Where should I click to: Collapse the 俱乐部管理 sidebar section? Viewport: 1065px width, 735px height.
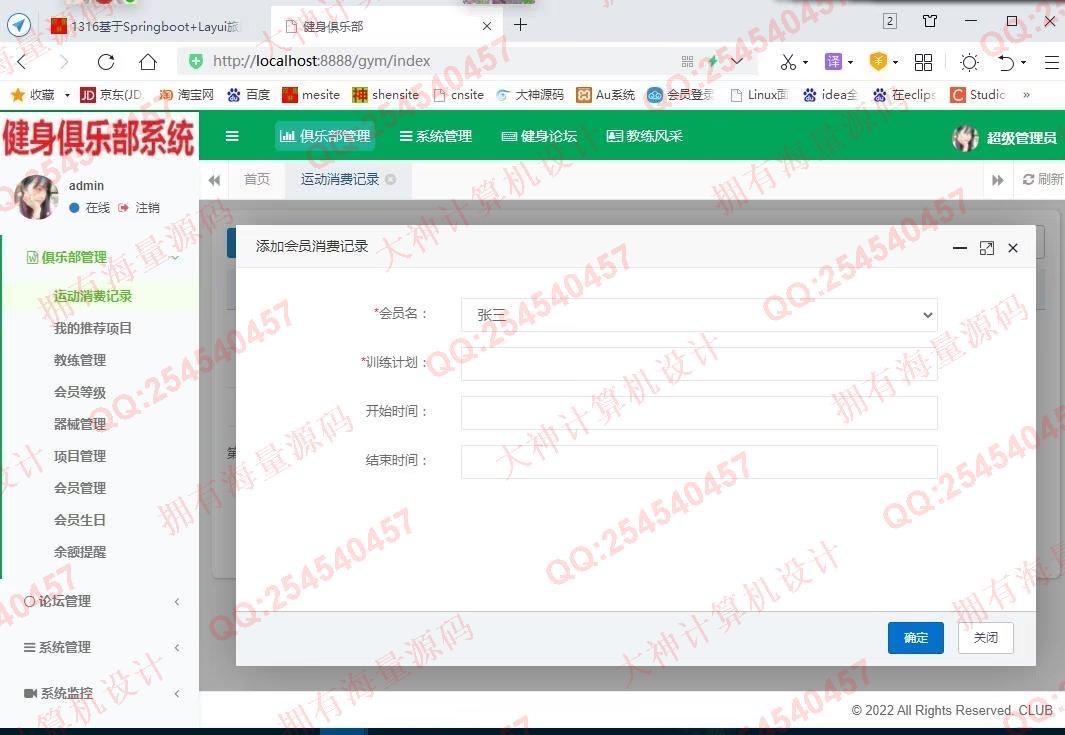click(99, 257)
